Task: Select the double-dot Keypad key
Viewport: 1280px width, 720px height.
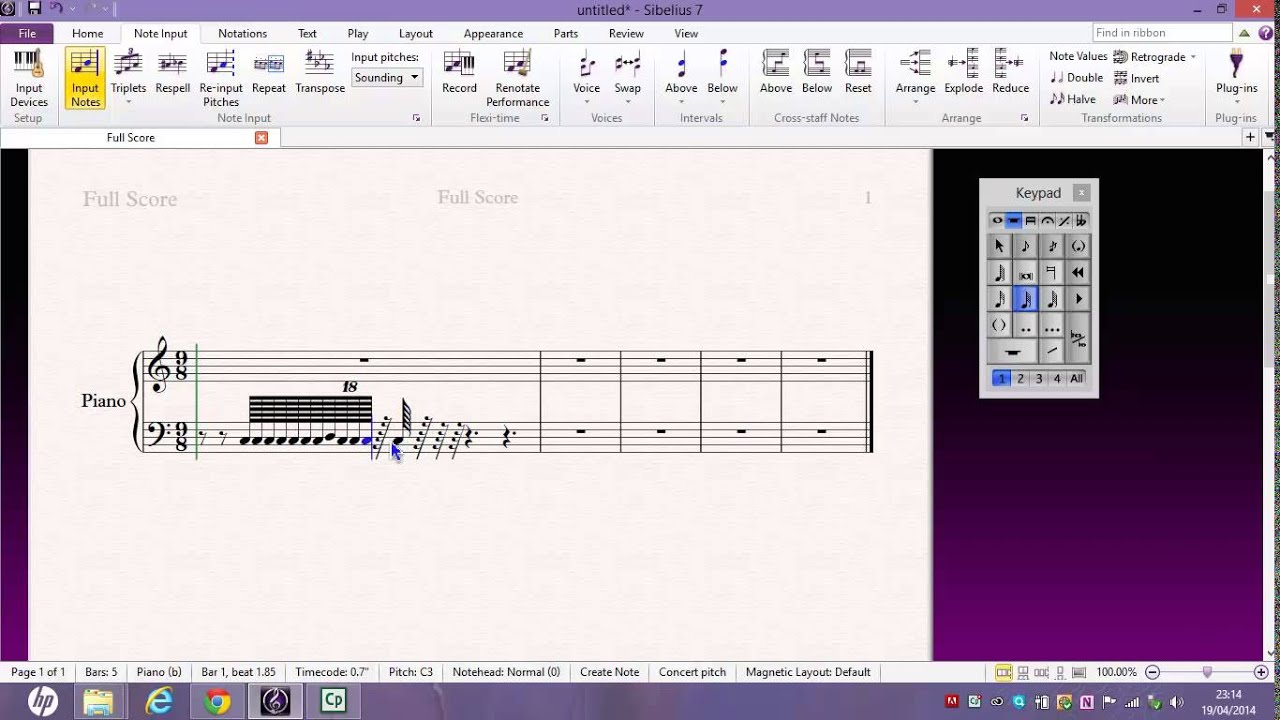Action: pos(1025,326)
